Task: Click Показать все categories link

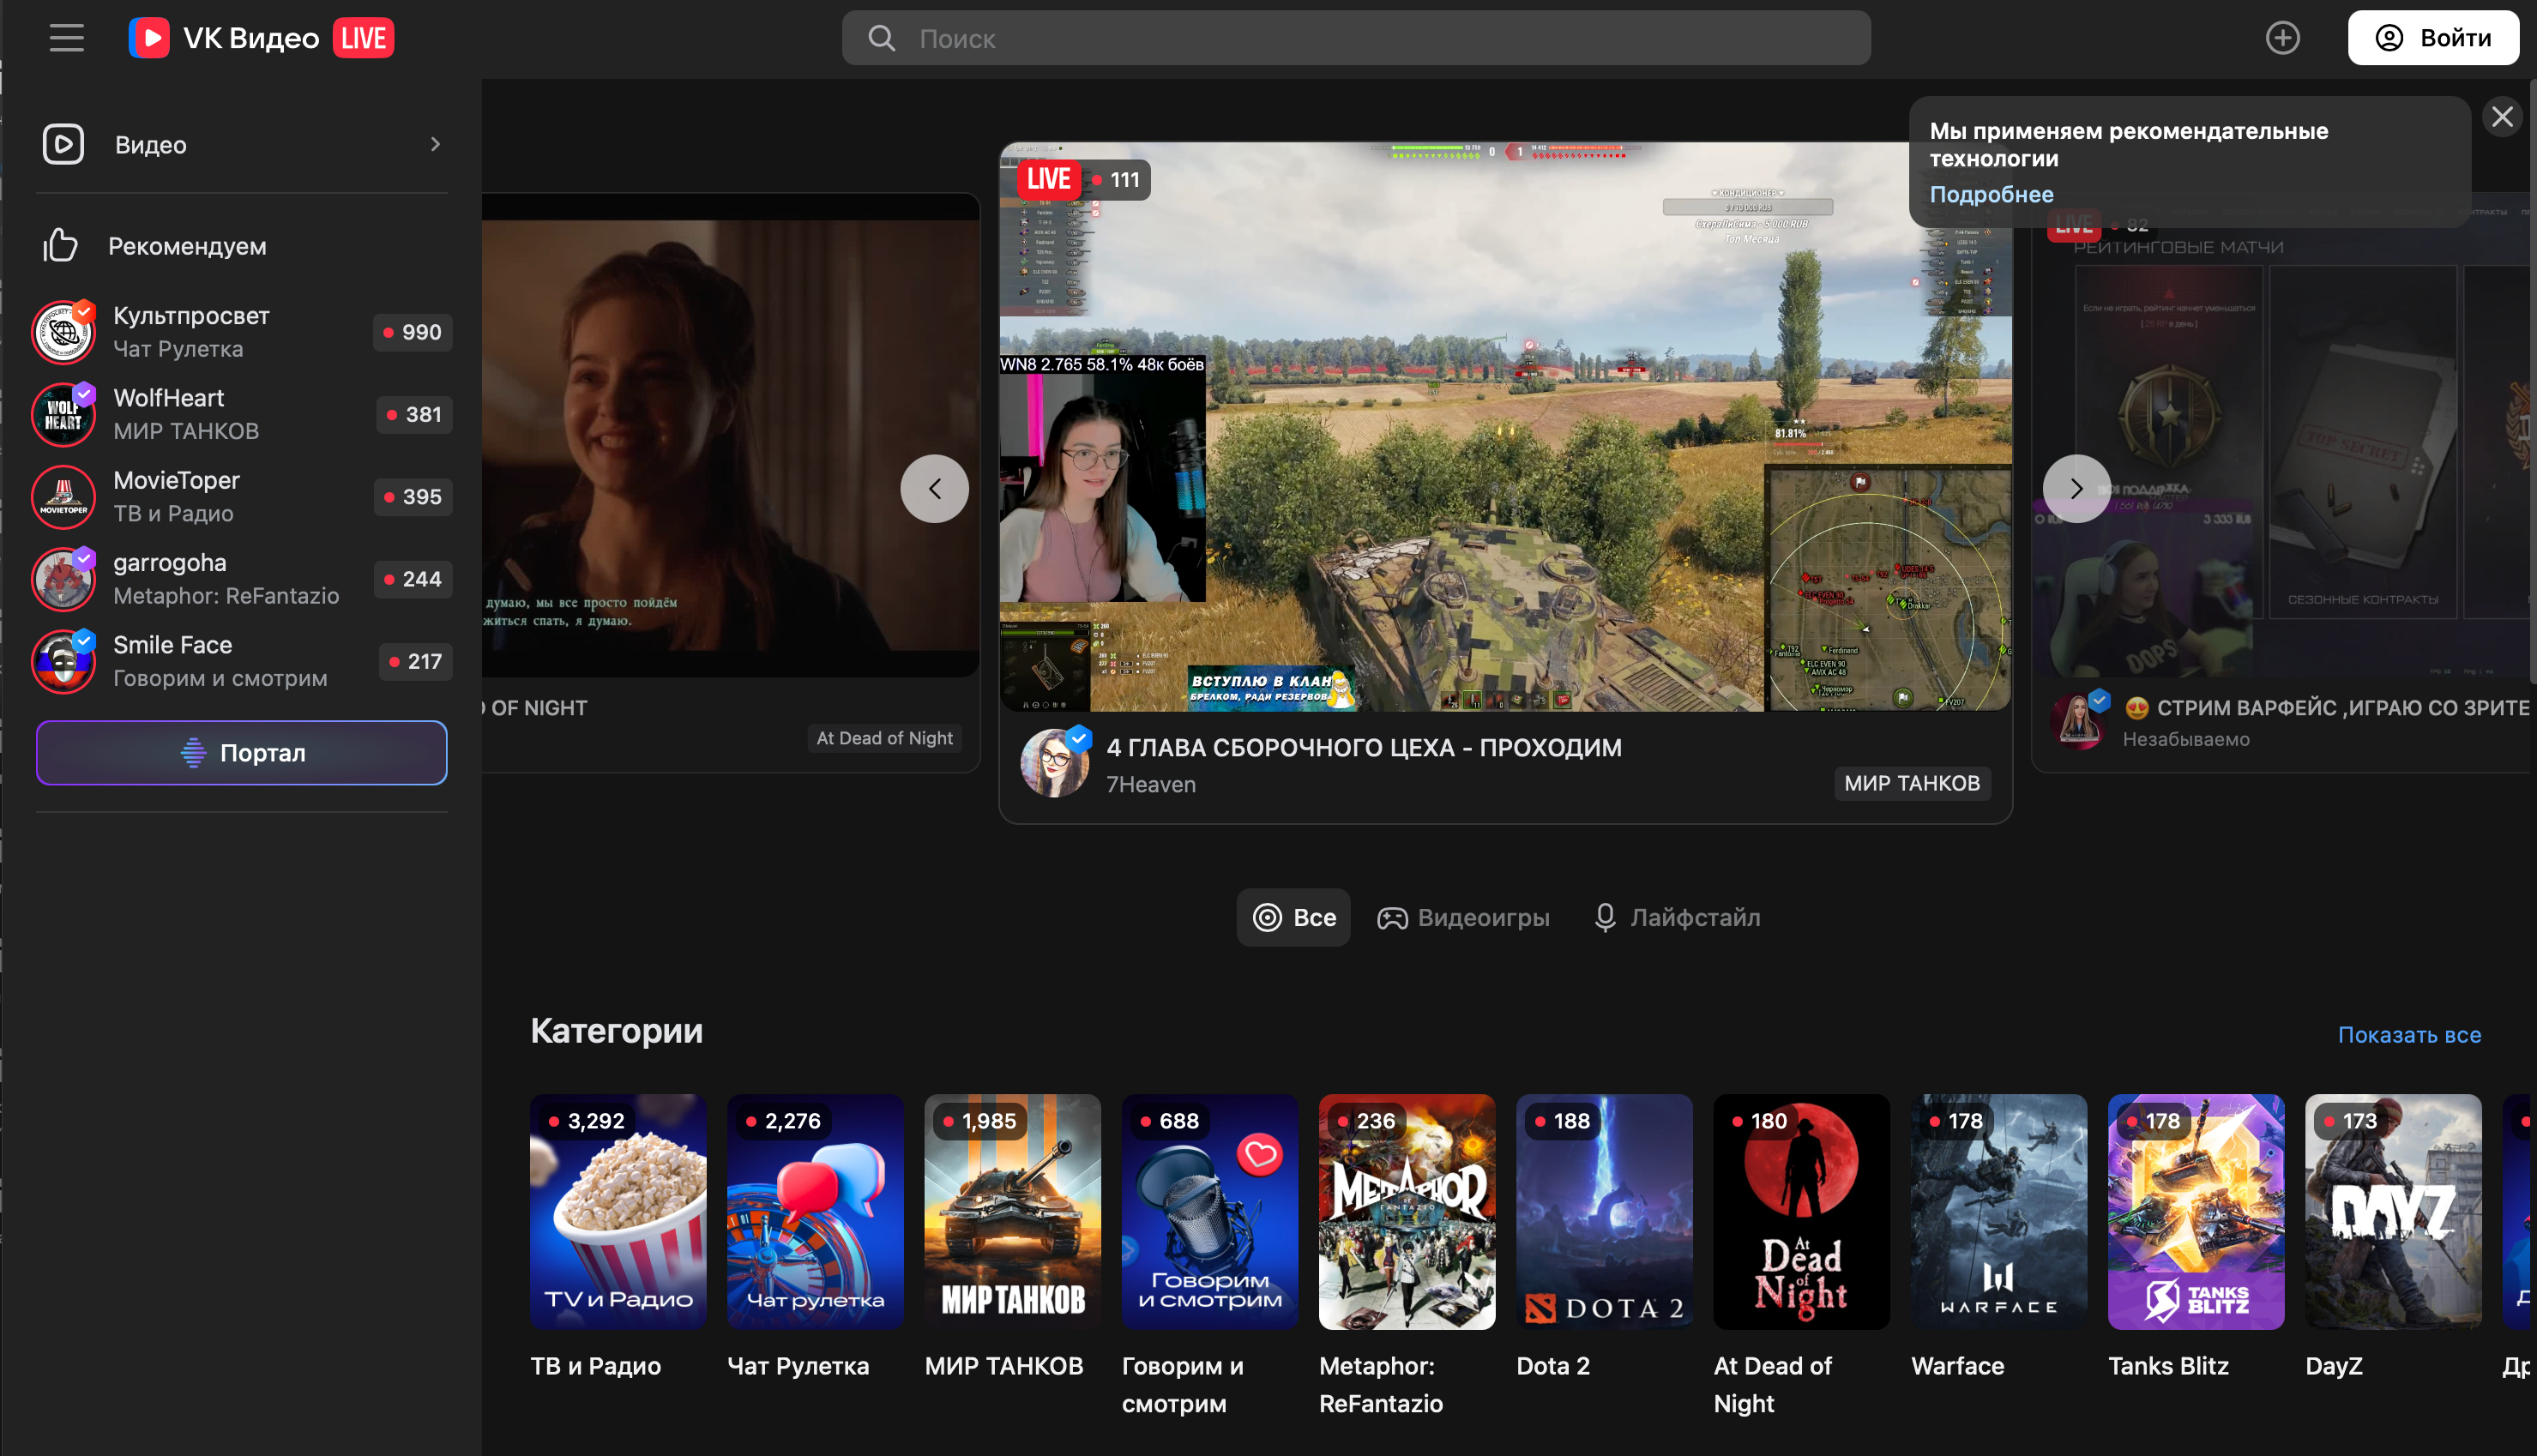Action: point(2408,1035)
